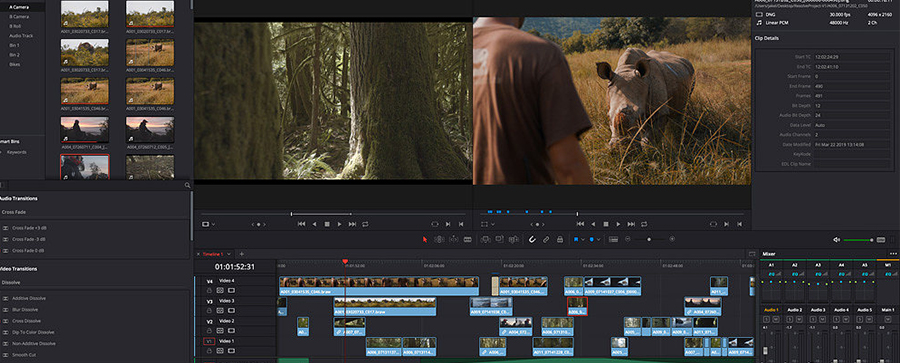Open the Flag color dropdown arrow
900x363 pixels.
583,240
